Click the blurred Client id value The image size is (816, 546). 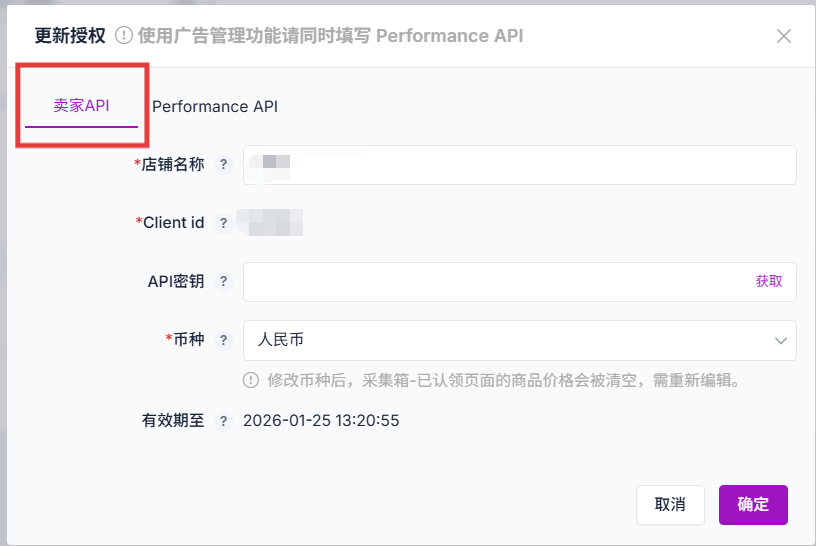pyautogui.click(x=270, y=222)
